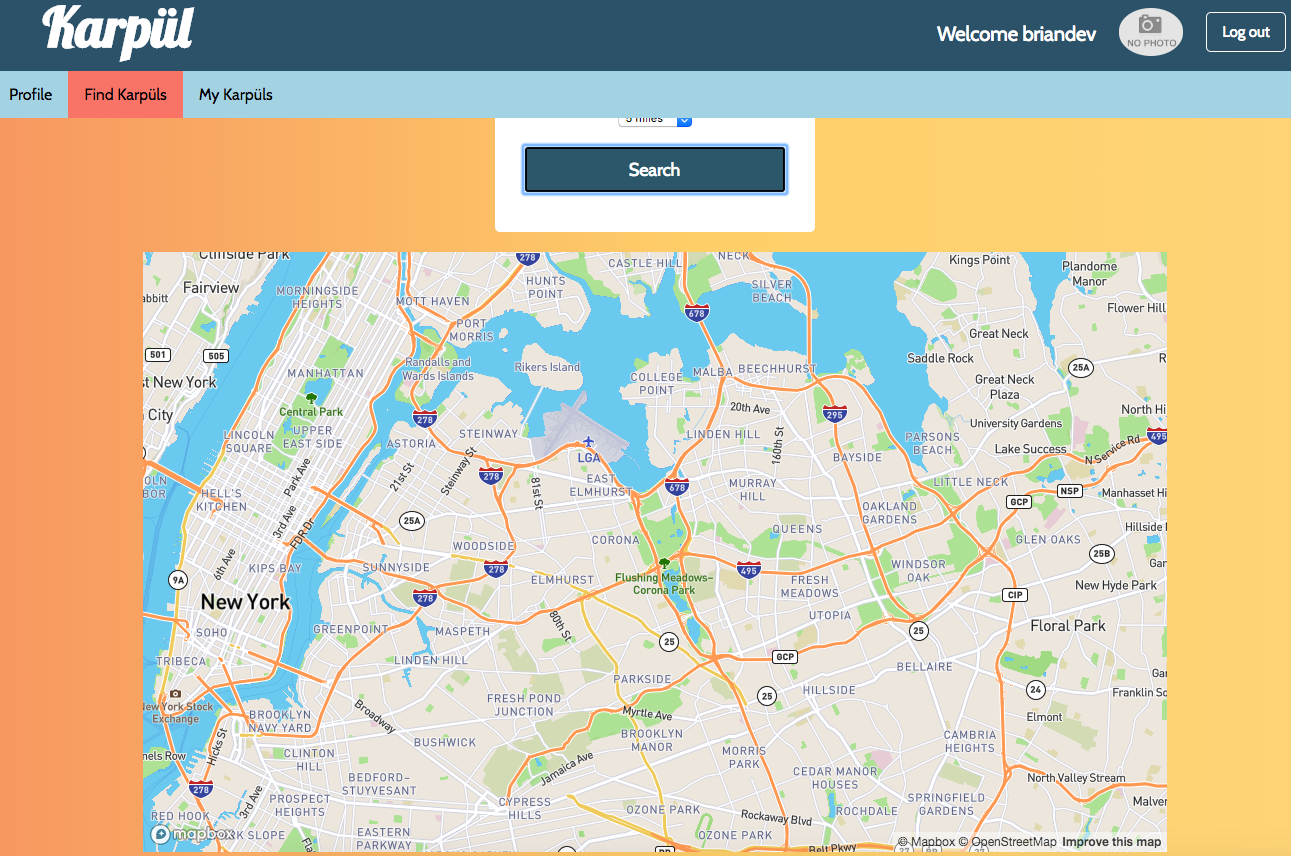The width and height of the screenshot is (1291, 856).
Task: Click the CIP parkway shield
Action: coord(1016,595)
